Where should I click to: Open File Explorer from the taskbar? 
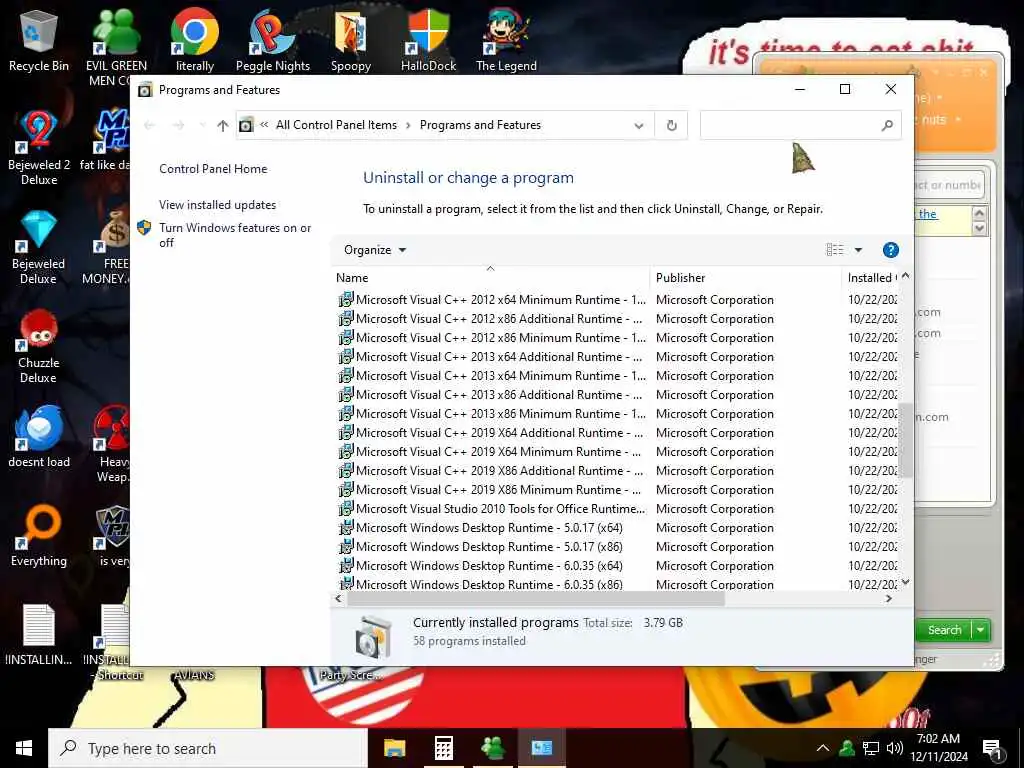[394, 748]
